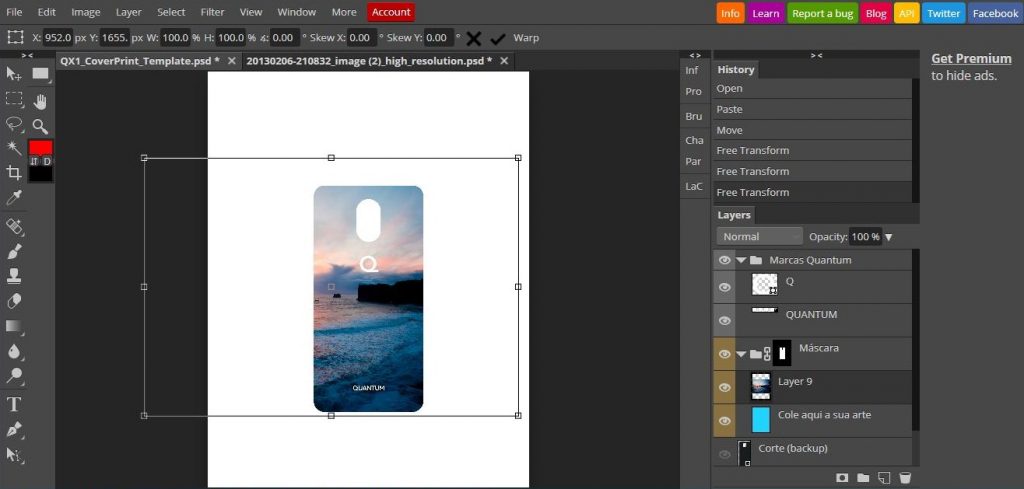Cancel the free transform with X
The image size is (1024, 489).
474,39
